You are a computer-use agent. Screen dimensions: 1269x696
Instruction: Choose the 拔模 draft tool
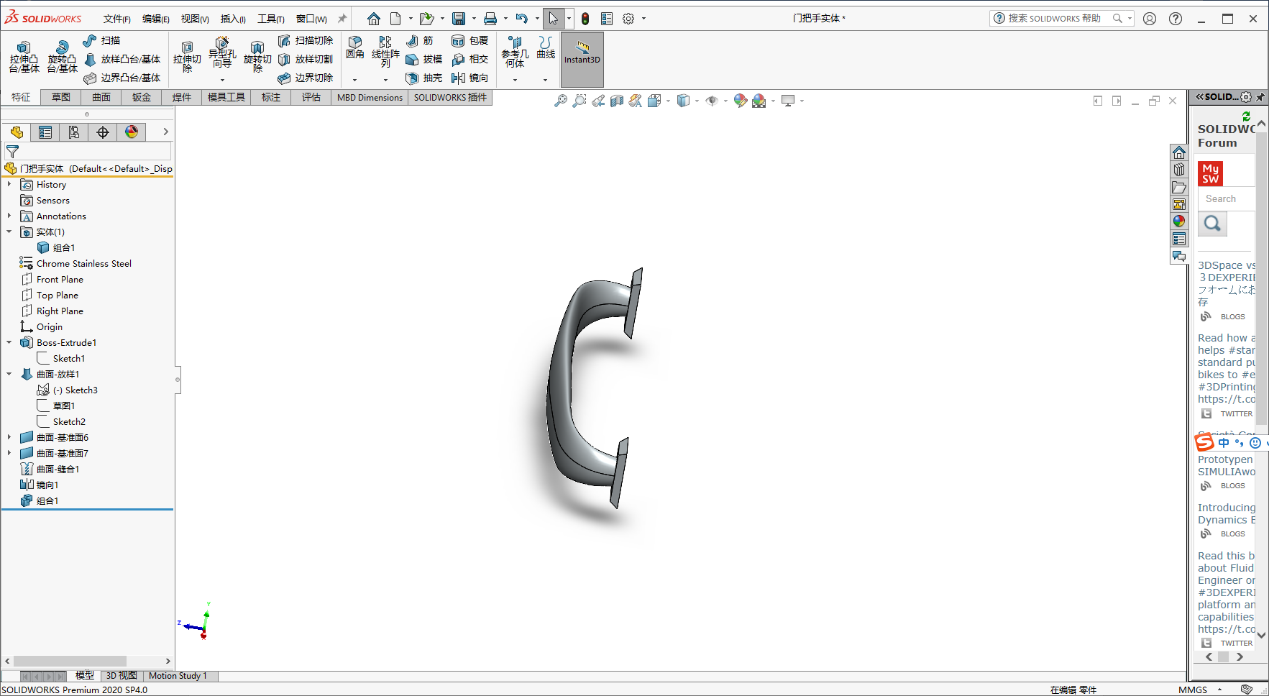pos(424,59)
